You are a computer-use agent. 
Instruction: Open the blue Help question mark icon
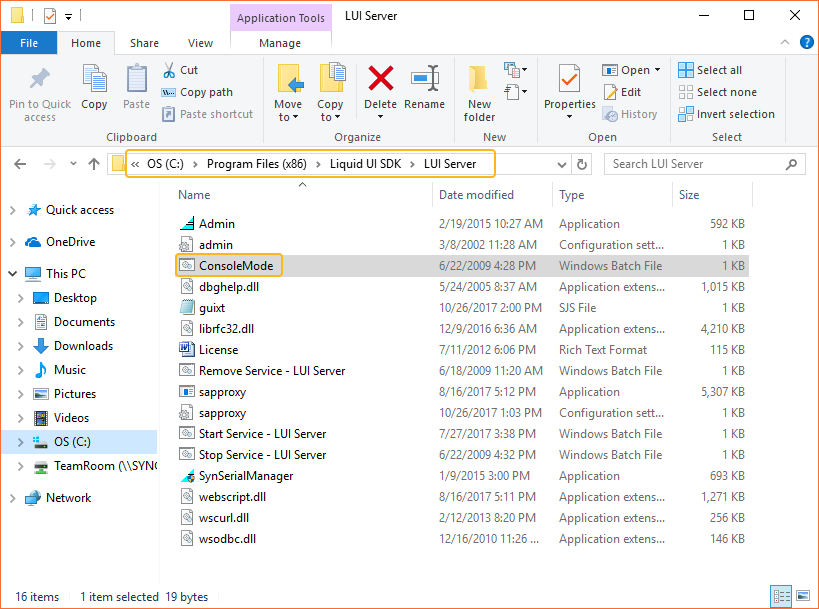tap(806, 42)
